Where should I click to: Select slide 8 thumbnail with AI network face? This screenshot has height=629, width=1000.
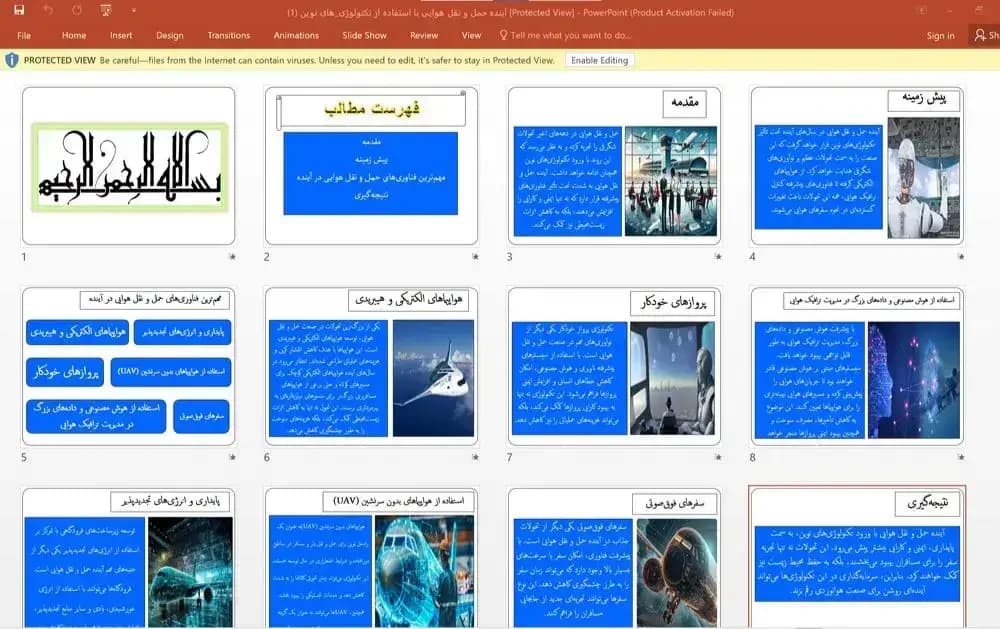click(x=857, y=366)
